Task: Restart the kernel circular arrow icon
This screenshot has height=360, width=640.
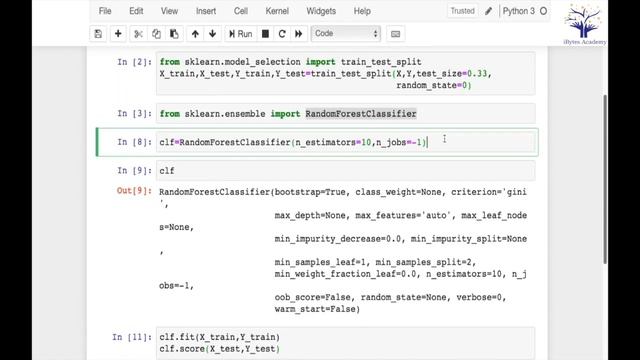Action: pos(282,34)
